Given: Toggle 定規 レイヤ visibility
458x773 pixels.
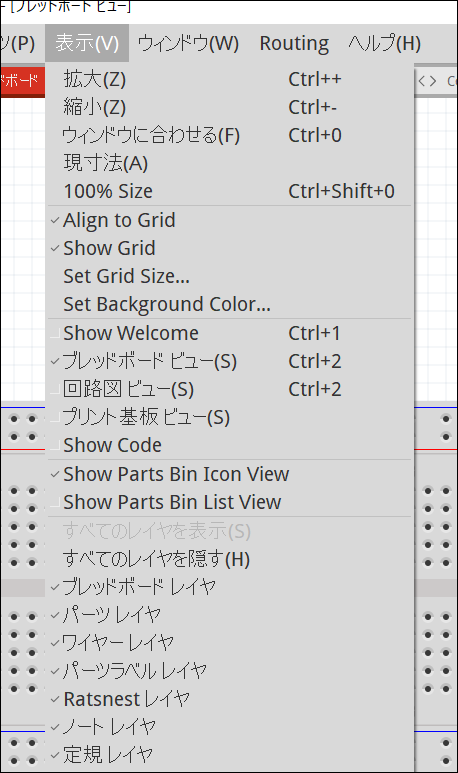Looking at the screenshot, I should (229, 755).
